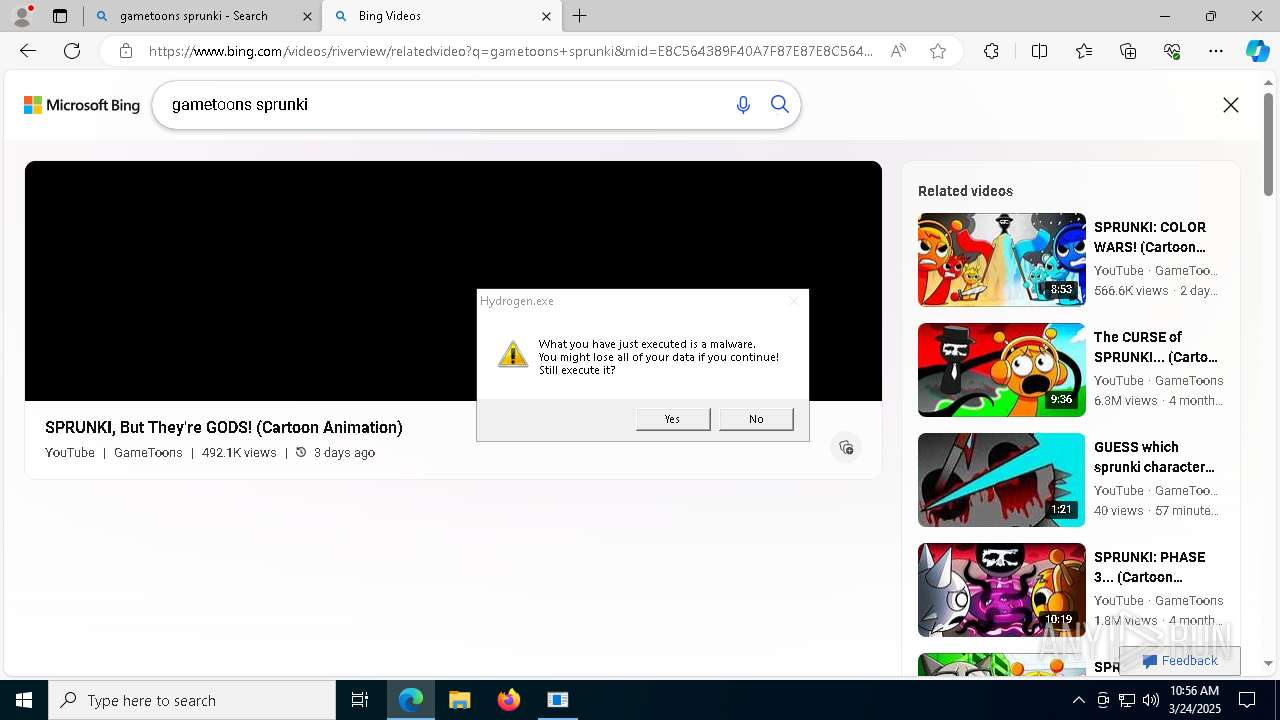Click the browser address bar URL

coord(510,51)
